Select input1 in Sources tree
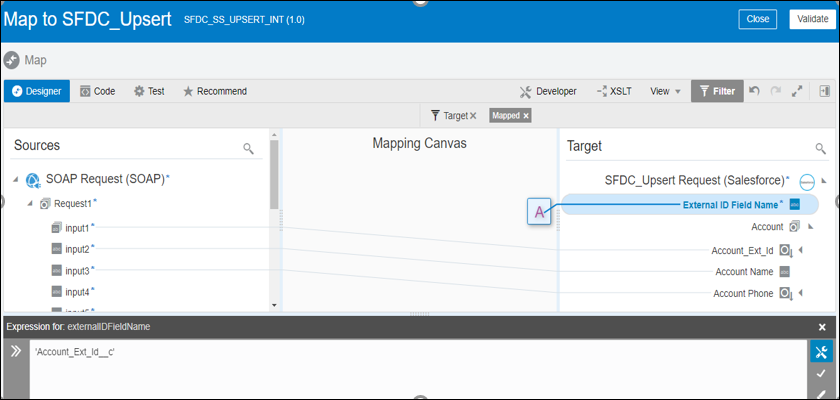Viewport: 840px width, 400px height. click(x=77, y=229)
